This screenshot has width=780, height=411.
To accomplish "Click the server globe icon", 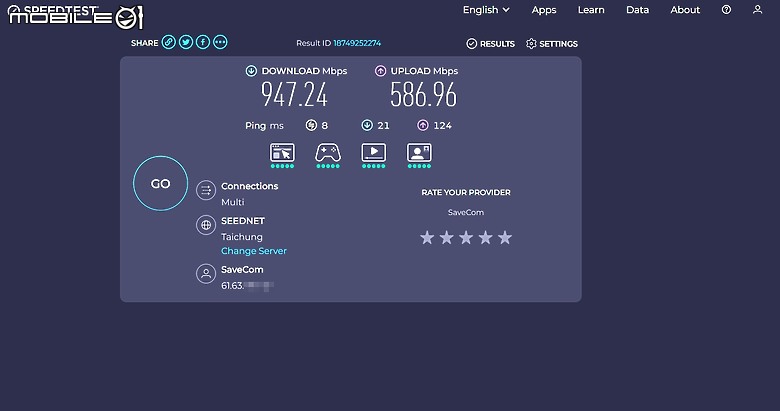I will tap(206, 225).
